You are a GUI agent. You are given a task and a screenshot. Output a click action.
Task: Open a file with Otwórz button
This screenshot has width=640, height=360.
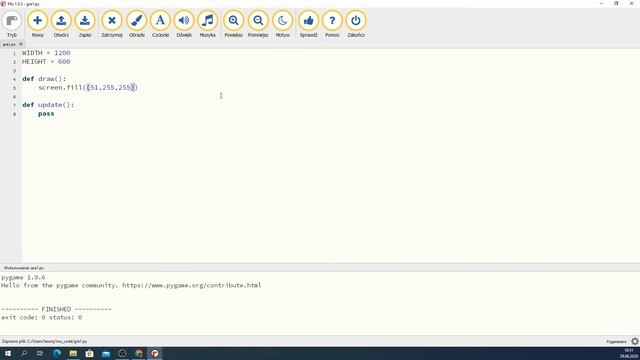pyautogui.click(x=61, y=24)
